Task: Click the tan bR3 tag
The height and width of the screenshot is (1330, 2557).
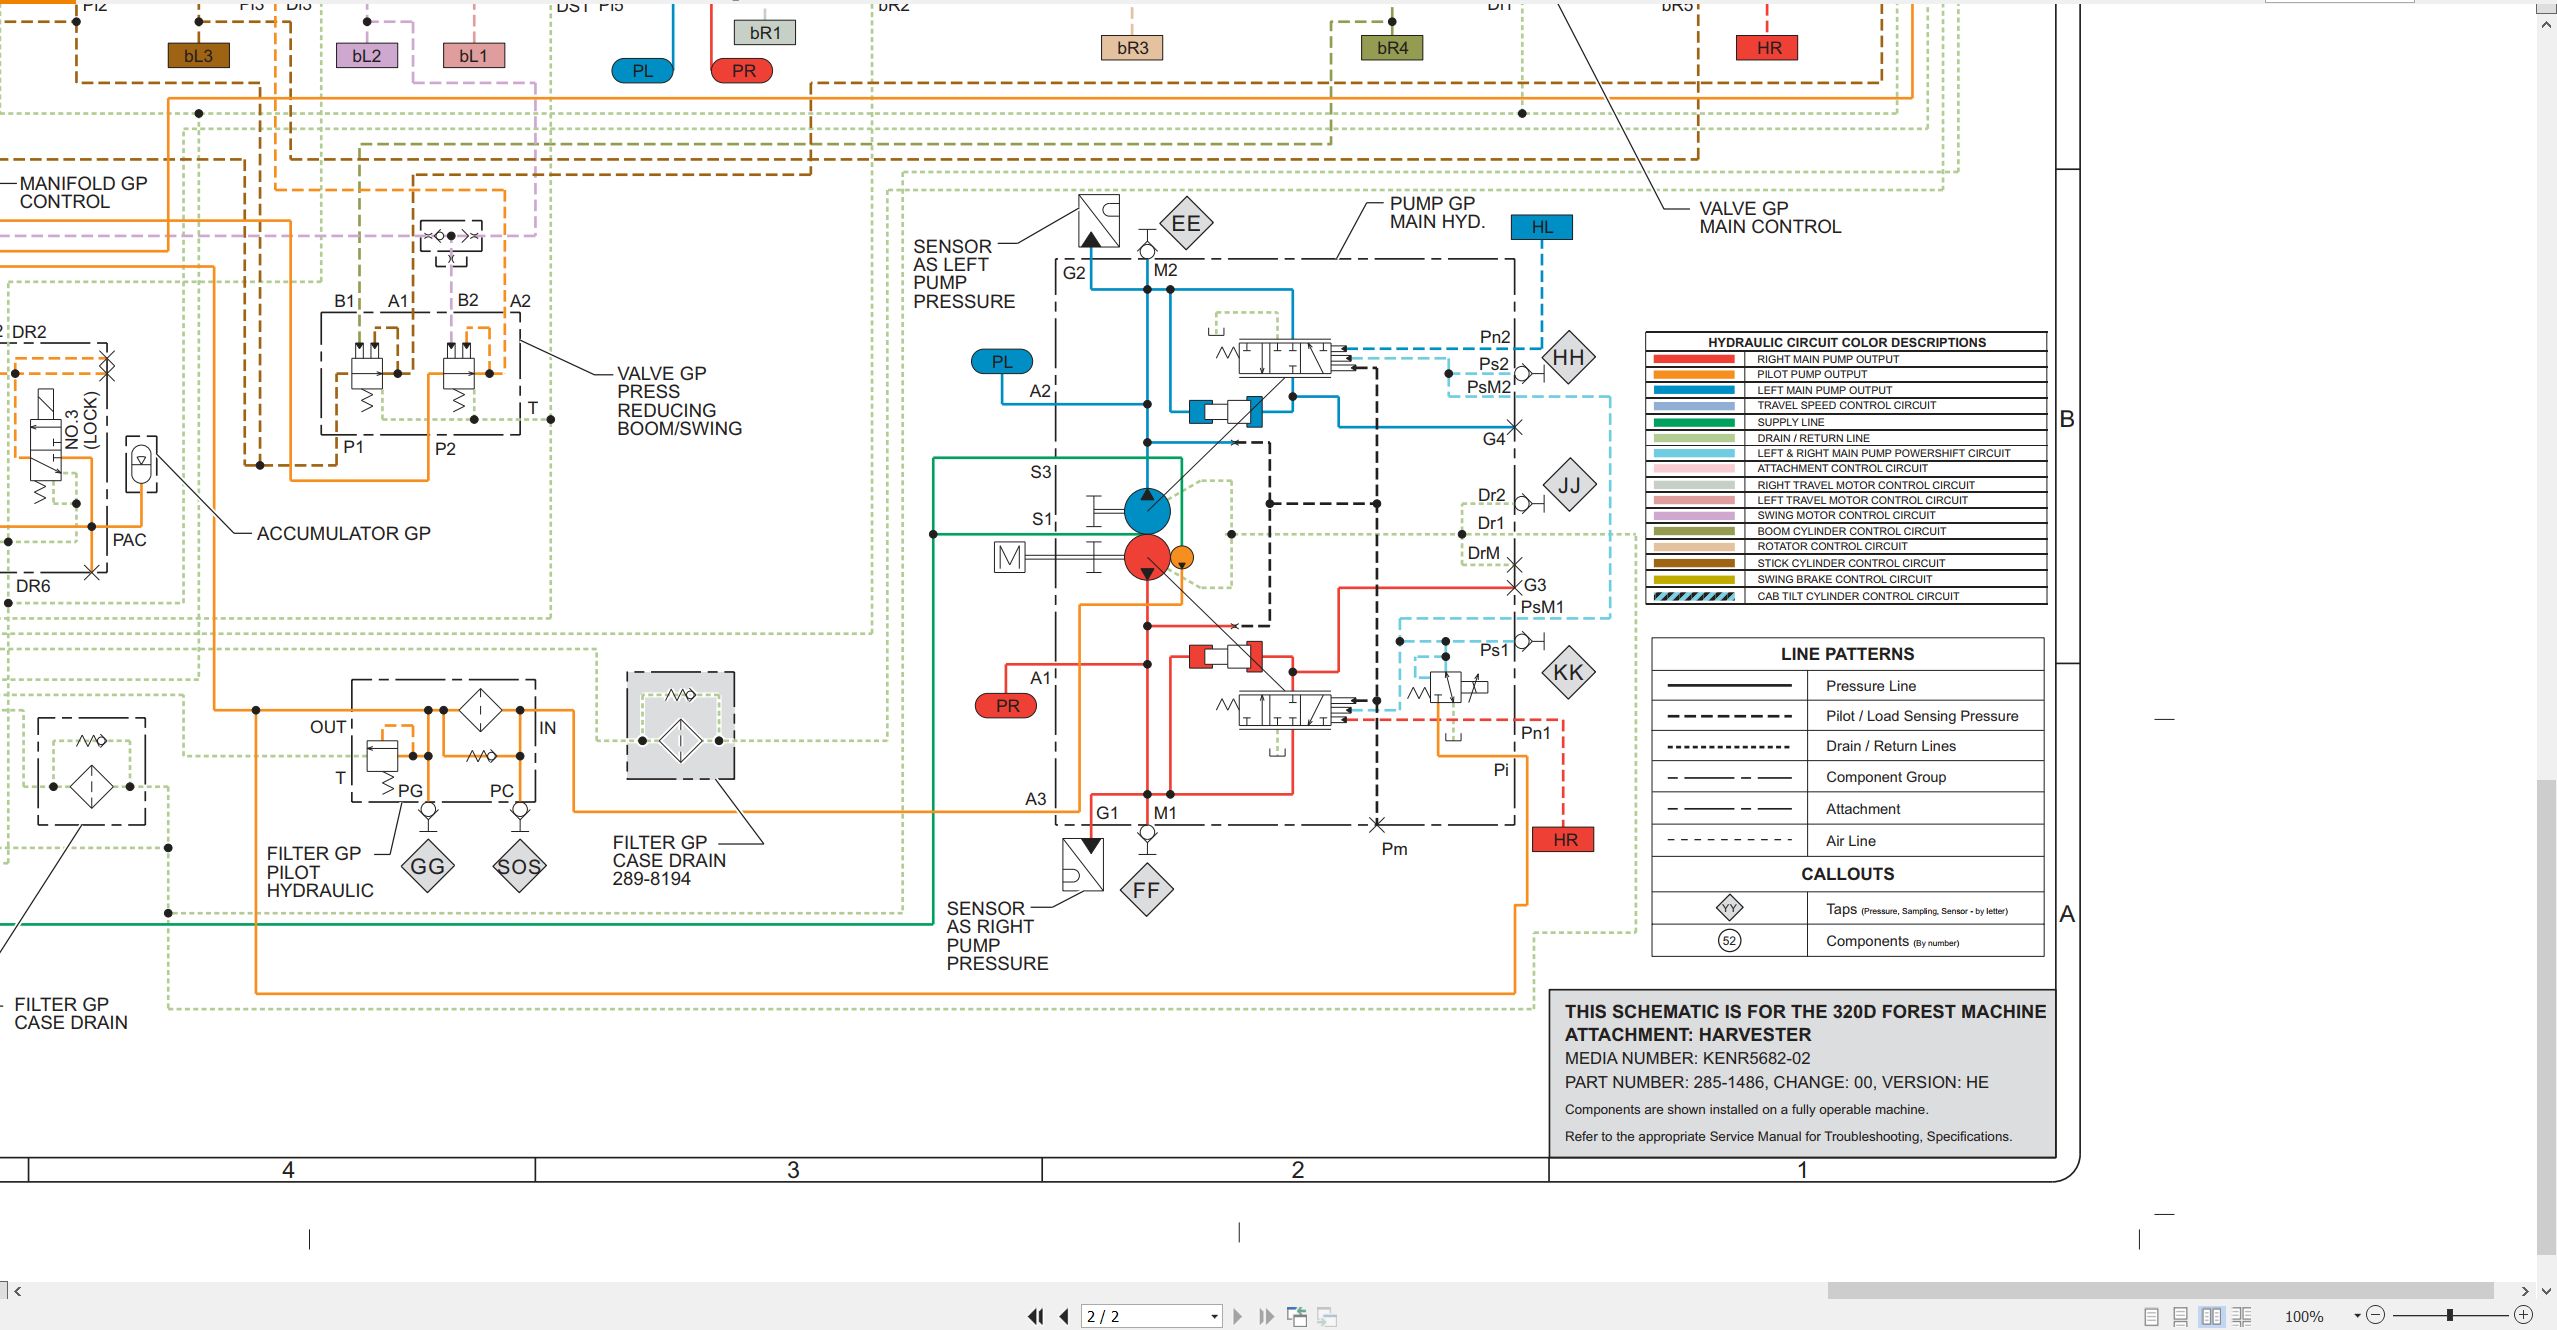Action: tap(1133, 48)
